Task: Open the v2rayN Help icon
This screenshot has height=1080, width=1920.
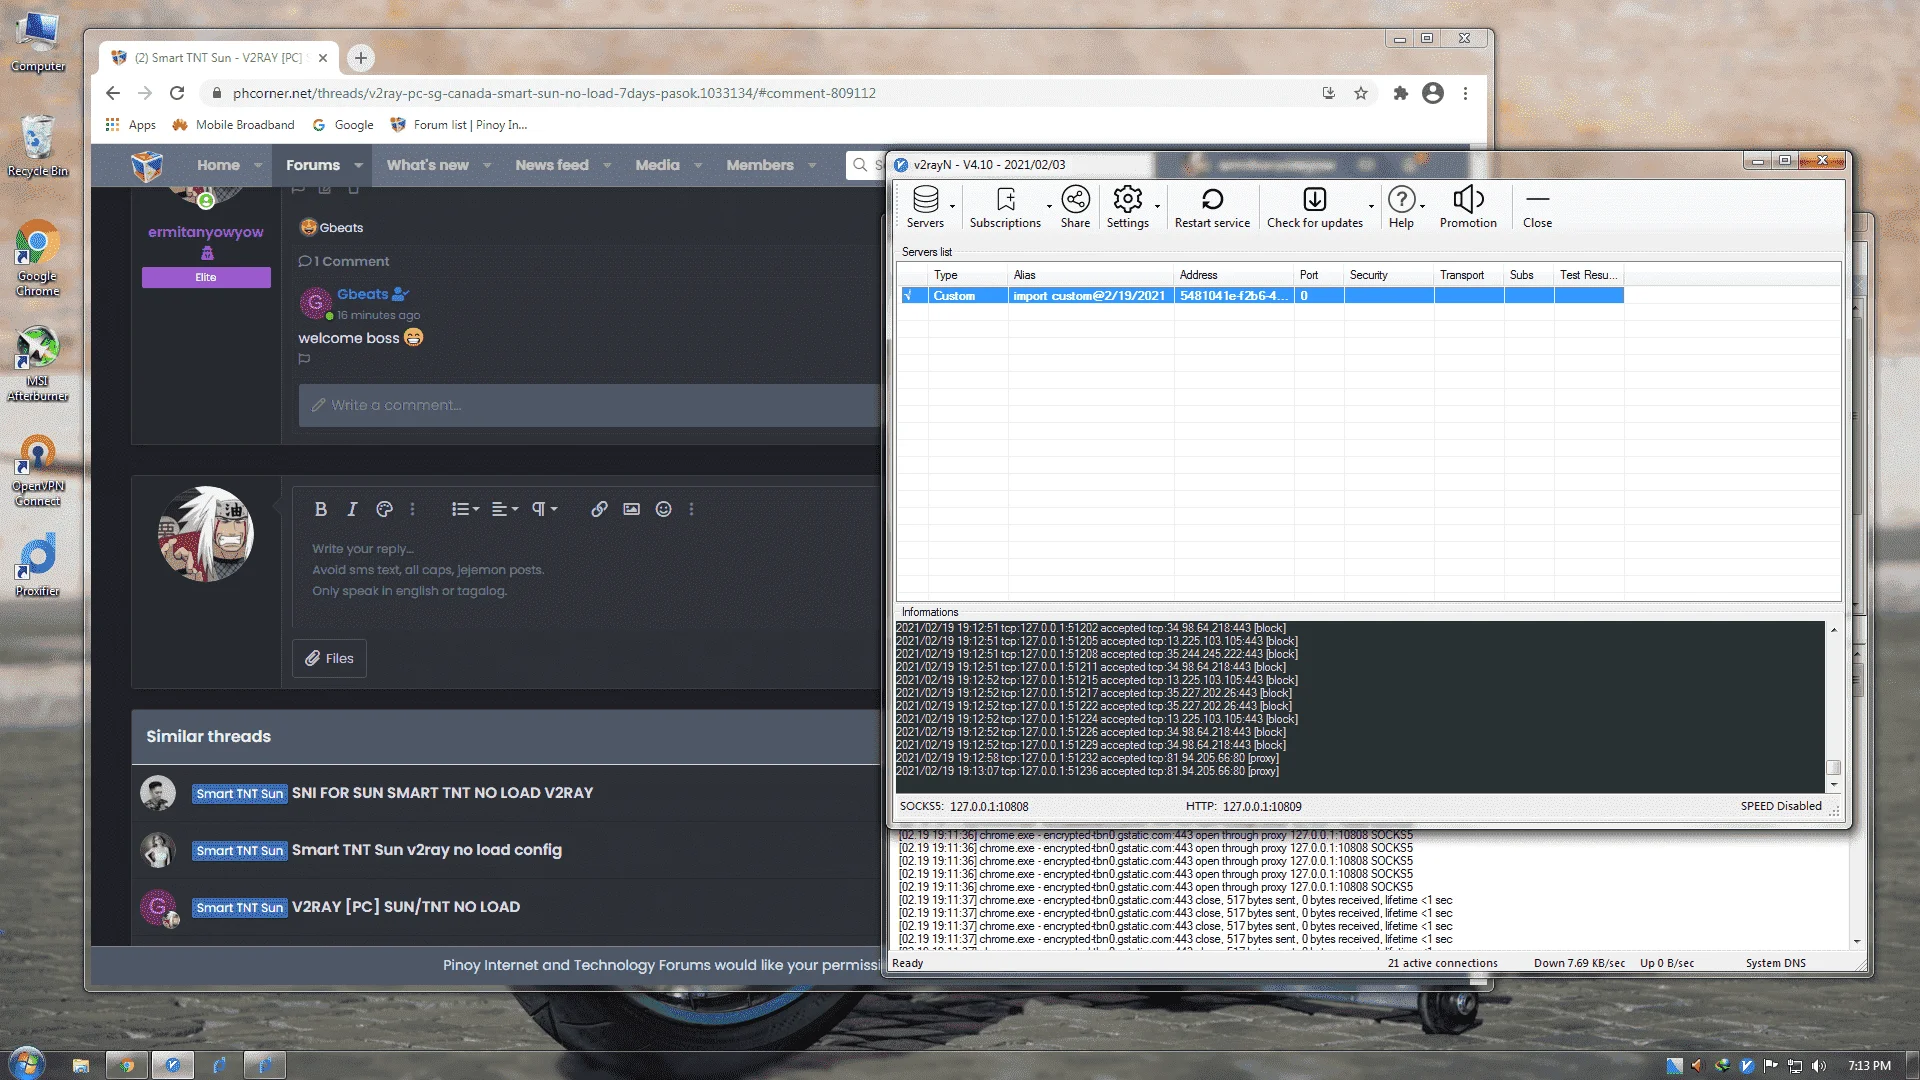Action: tap(1401, 207)
